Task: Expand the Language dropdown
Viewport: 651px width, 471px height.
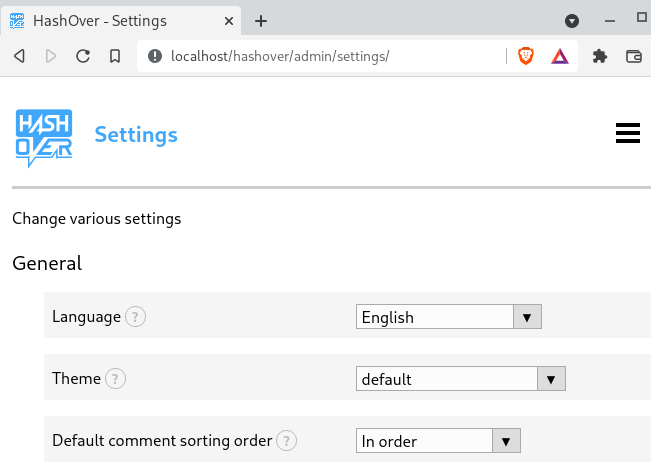Action: [x=449, y=317]
